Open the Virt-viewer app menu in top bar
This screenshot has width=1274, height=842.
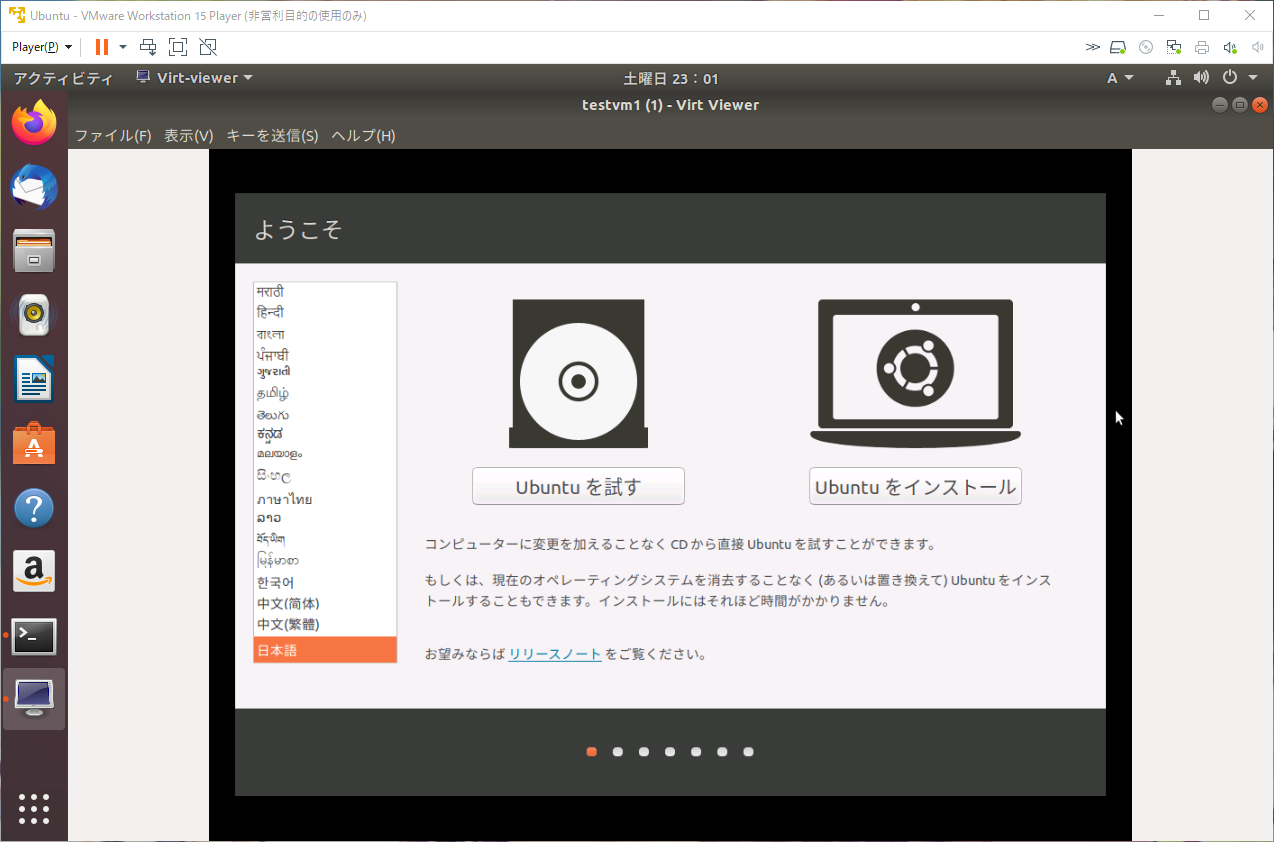[x=194, y=78]
